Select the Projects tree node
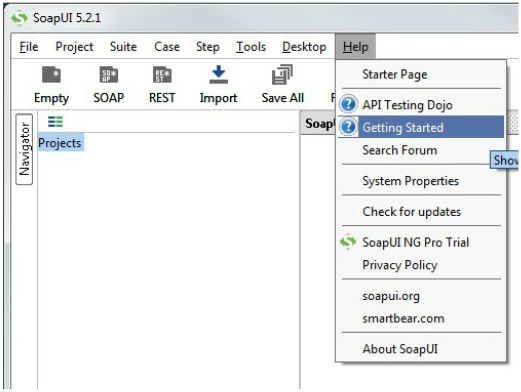The height and width of the screenshot is (392, 521). click(x=60, y=143)
